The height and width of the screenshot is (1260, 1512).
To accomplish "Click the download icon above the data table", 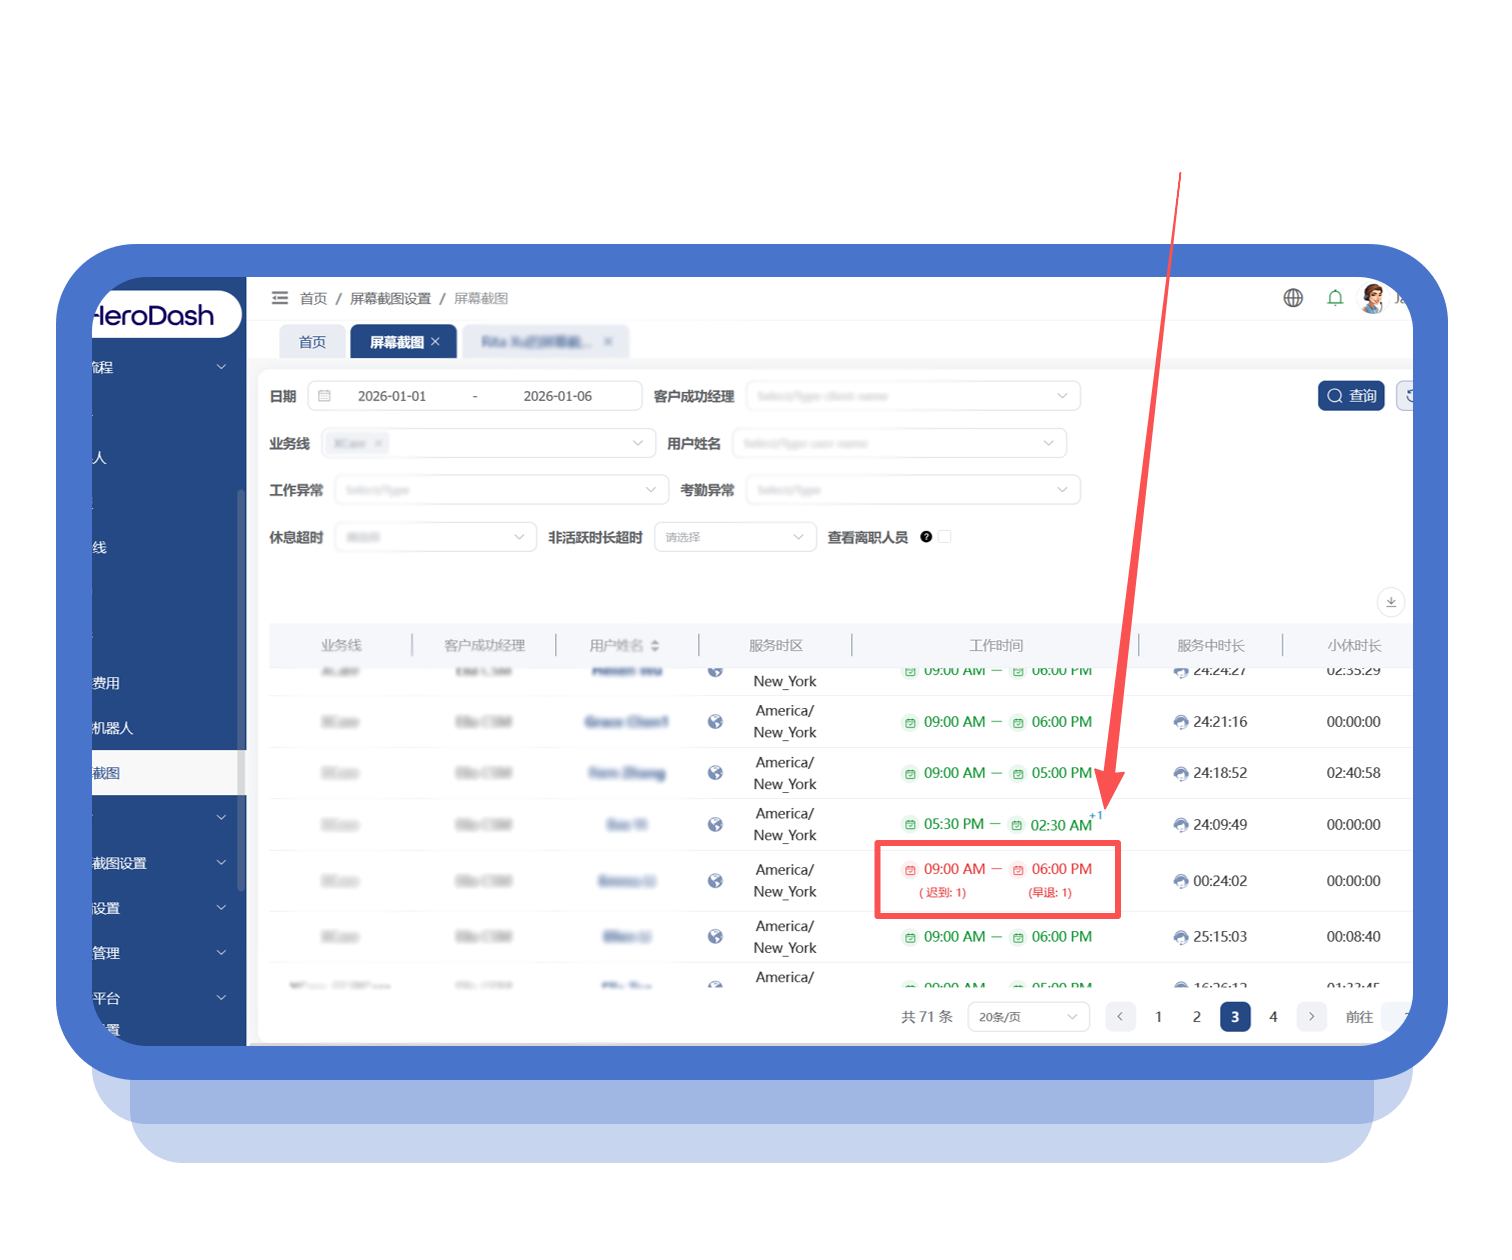I will [x=1391, y=602].
